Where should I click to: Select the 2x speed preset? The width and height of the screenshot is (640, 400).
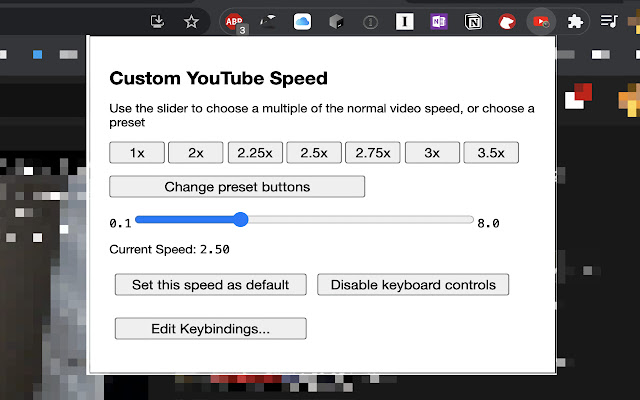[196, 153]
